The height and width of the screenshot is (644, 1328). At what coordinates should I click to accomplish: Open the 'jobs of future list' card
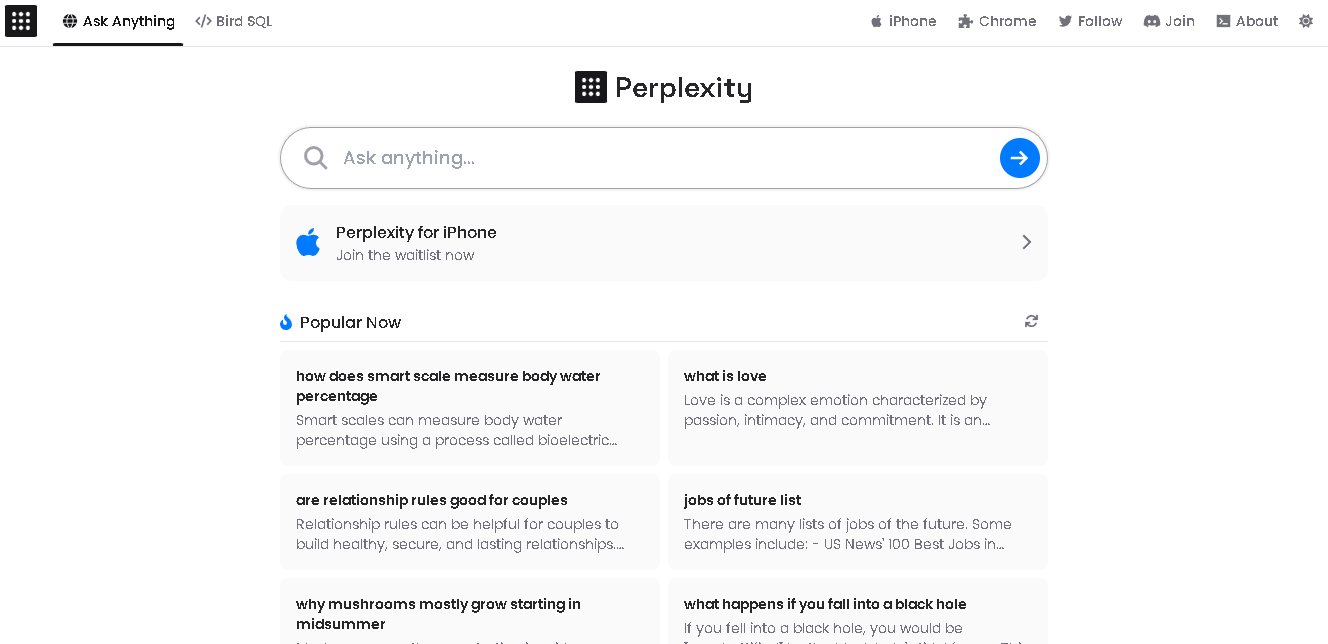[x=858, y=522]
